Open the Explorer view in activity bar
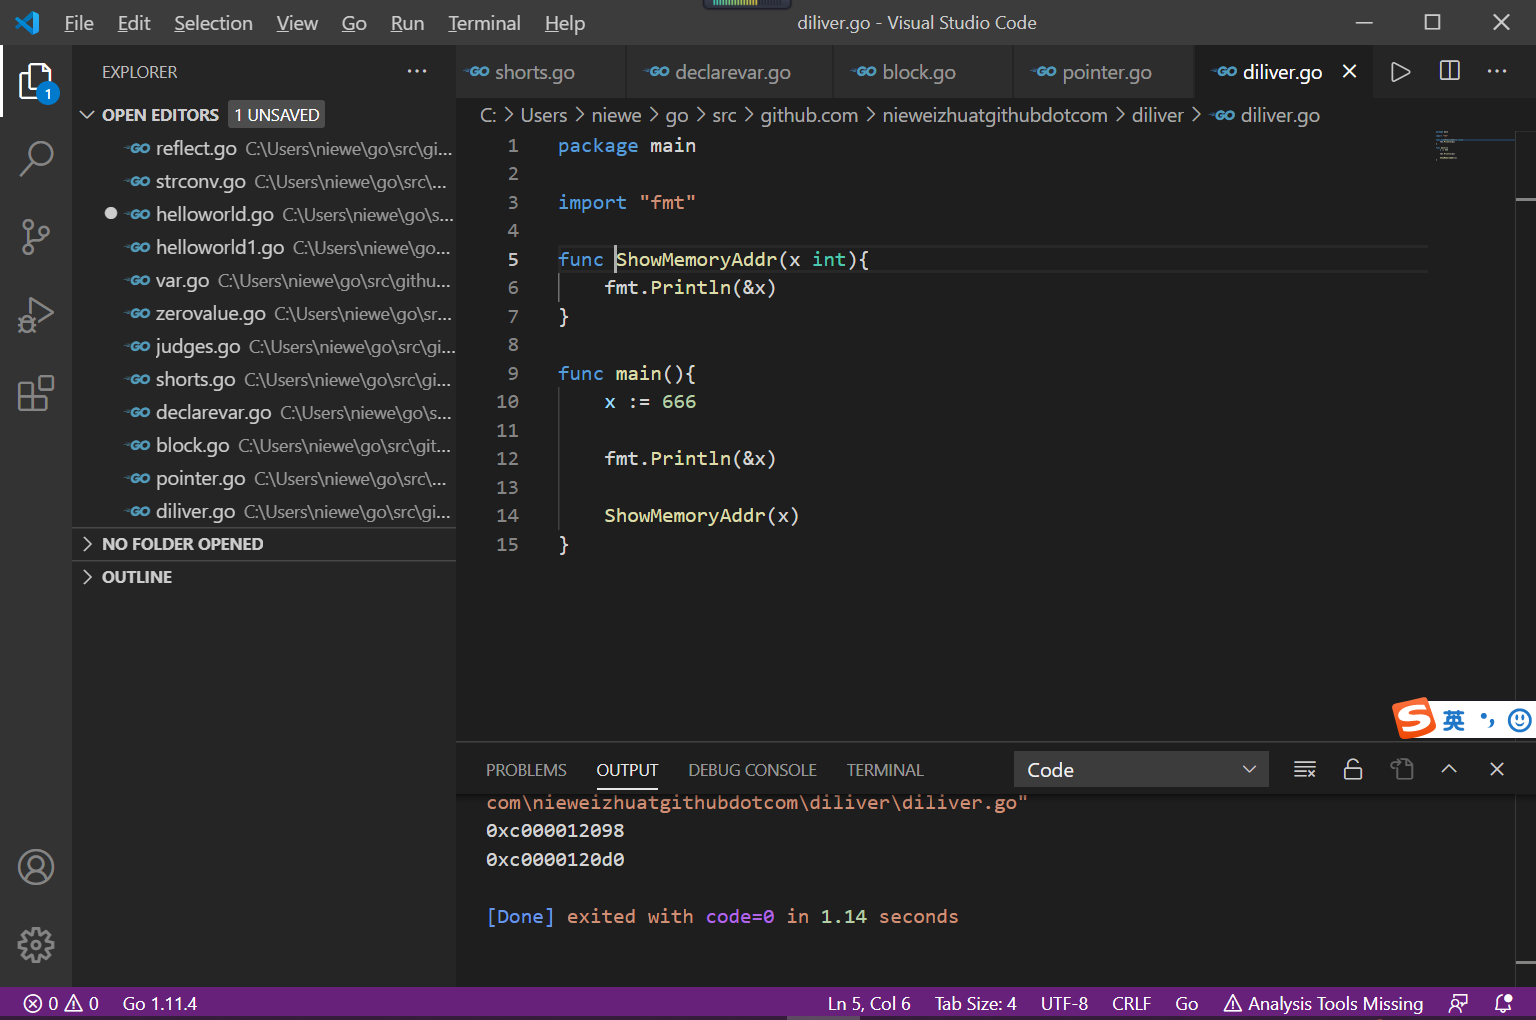 (x=36, y=82)
